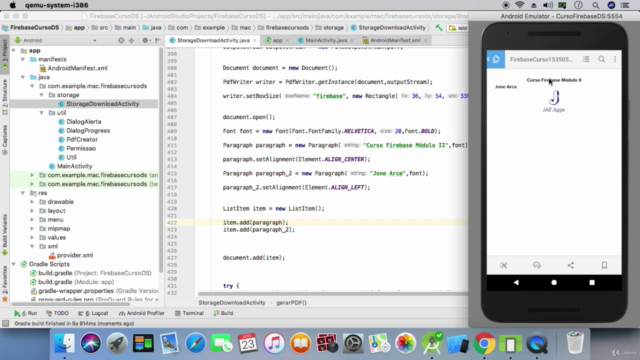Expand the drawable folder
640x360 pixels.
tap(32, 202)
